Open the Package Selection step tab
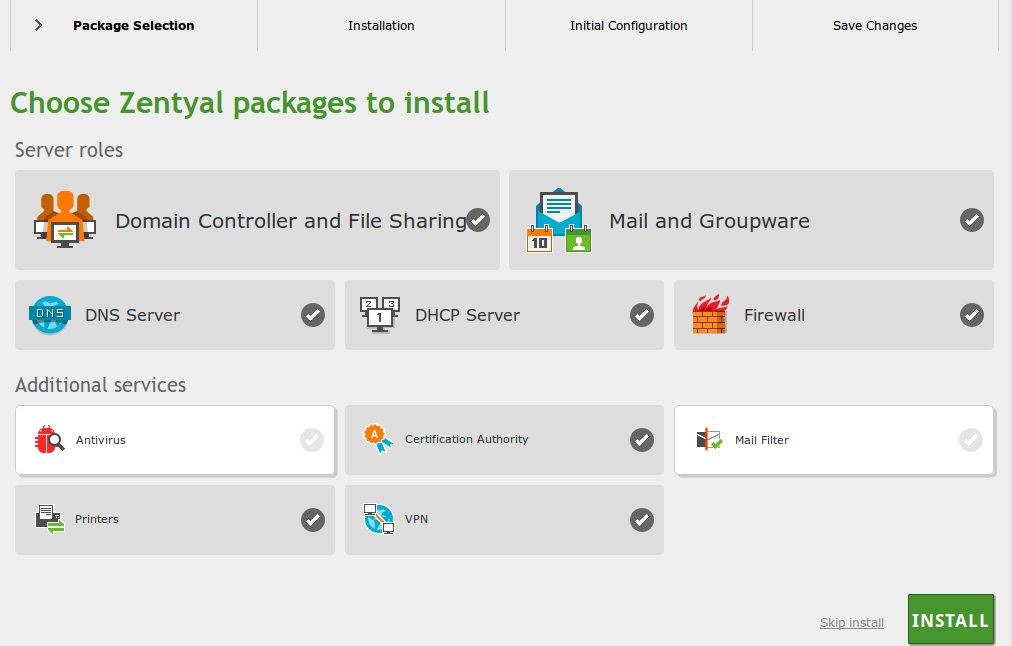1012x646 pixels. [134, 25]
